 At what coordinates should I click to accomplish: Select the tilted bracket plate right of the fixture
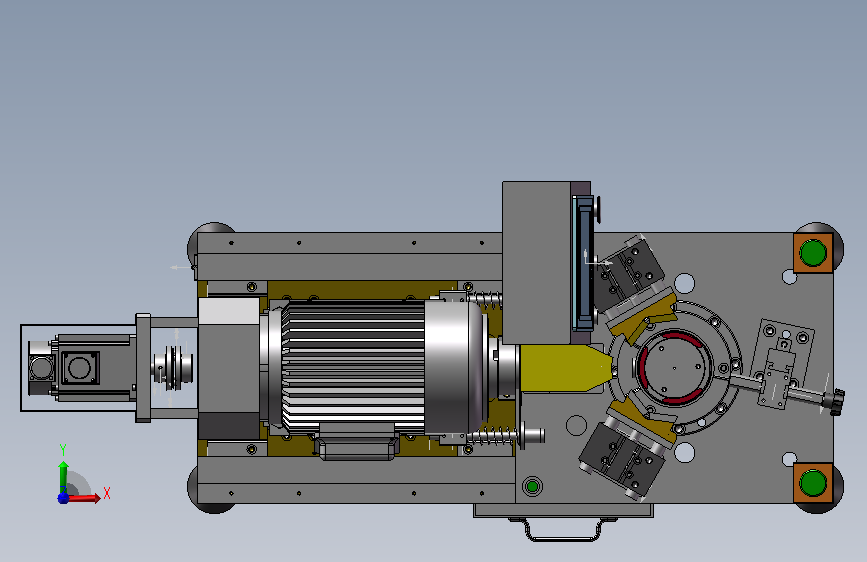tap(783, 360)
